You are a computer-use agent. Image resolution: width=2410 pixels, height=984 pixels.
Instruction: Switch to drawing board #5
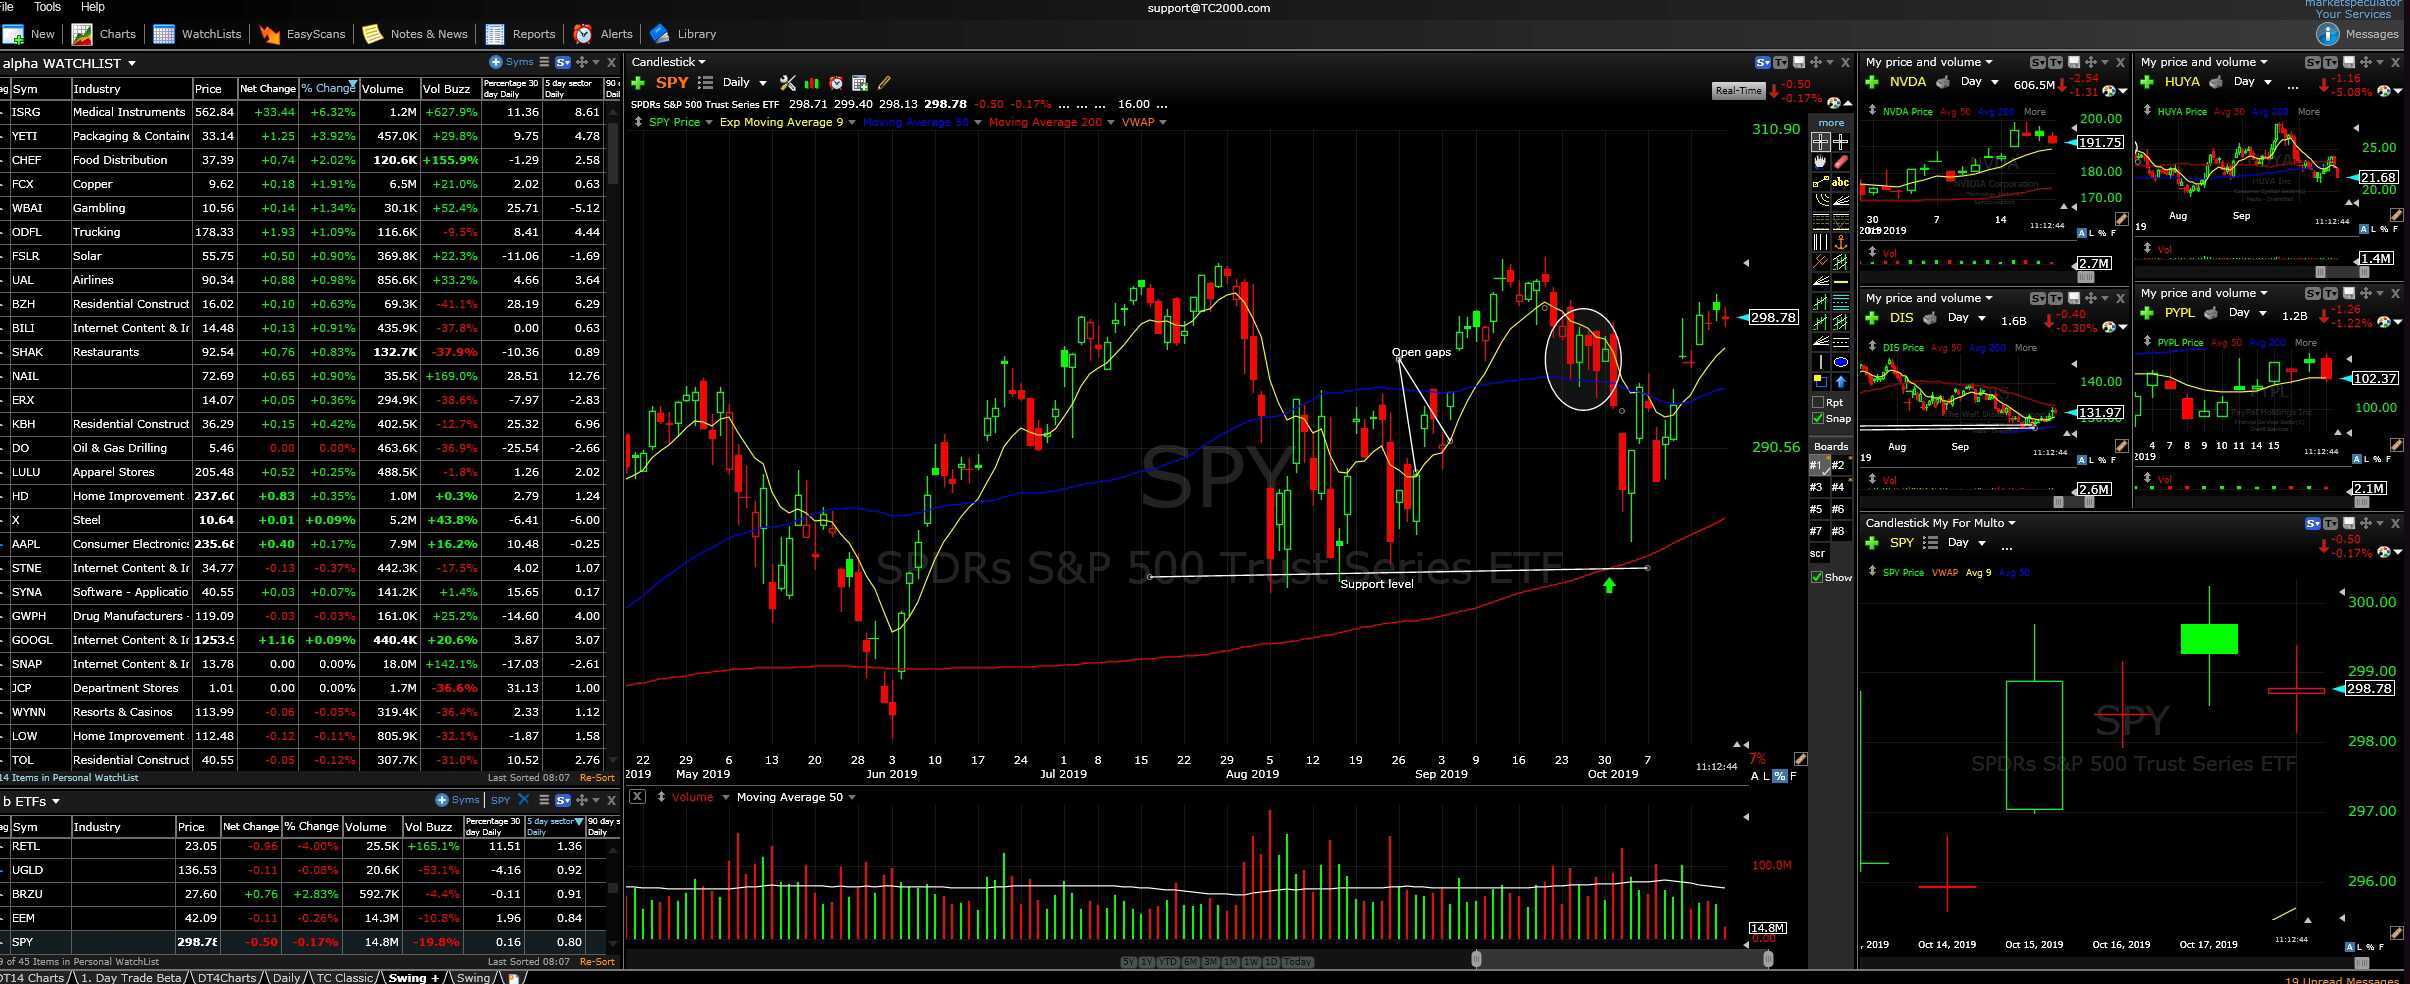(x=1817, y=509)
